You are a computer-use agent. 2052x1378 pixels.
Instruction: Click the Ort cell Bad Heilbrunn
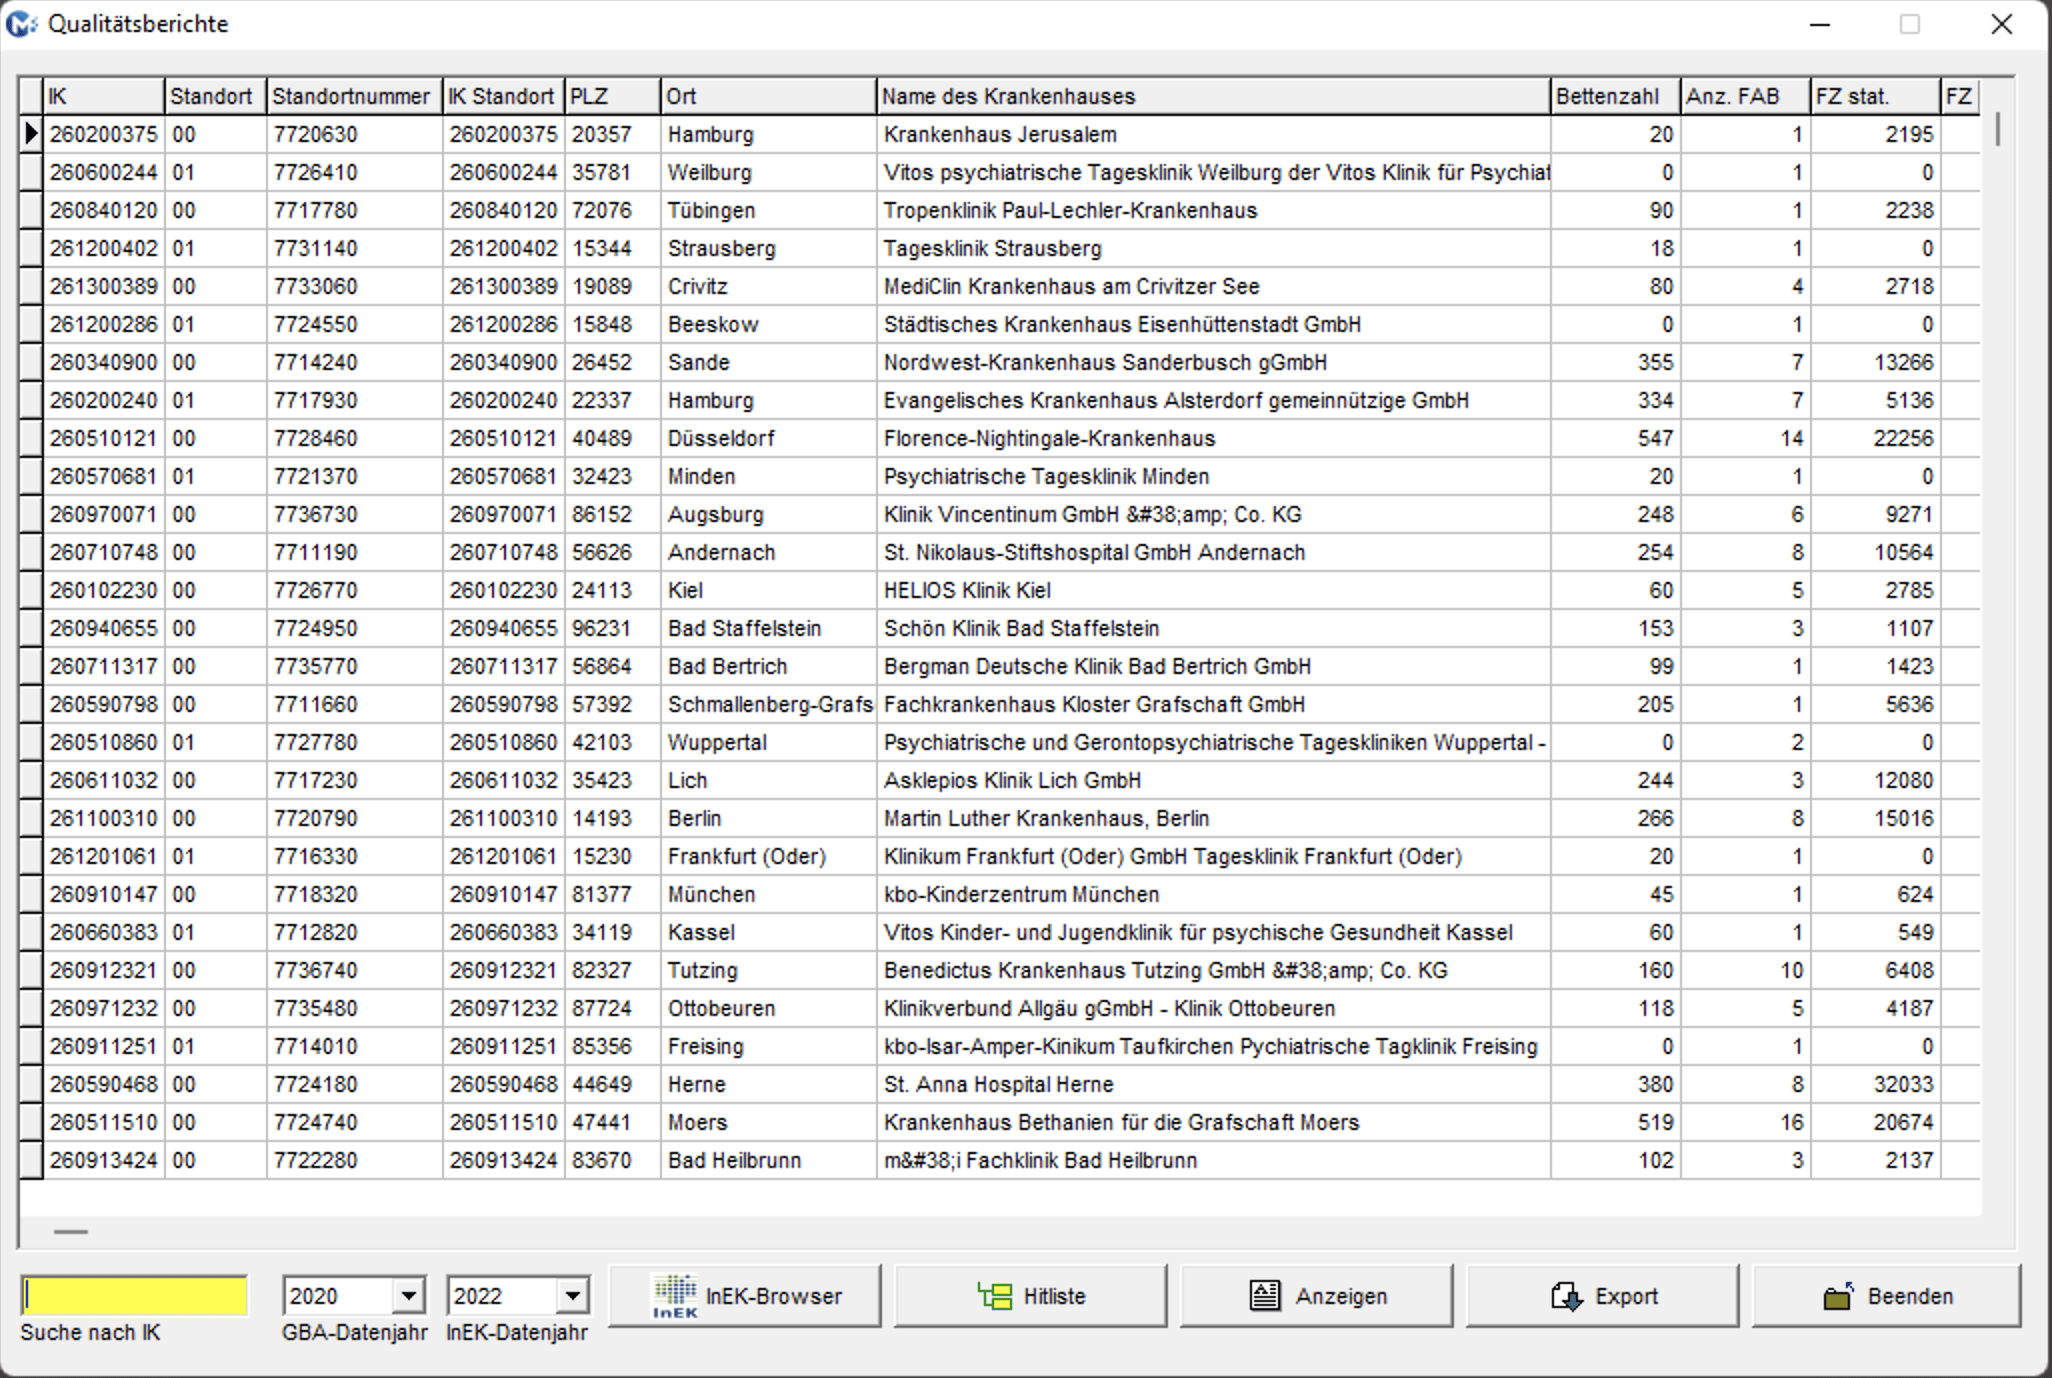[x=769, y=1160]
